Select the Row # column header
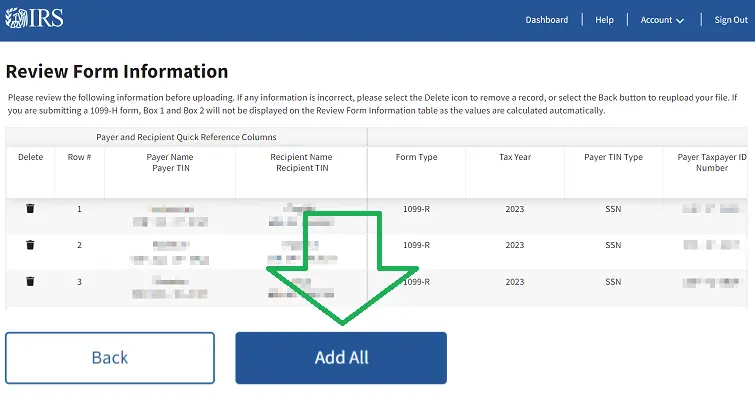This screenshot has height=400, width=755. tap(79, 157)
